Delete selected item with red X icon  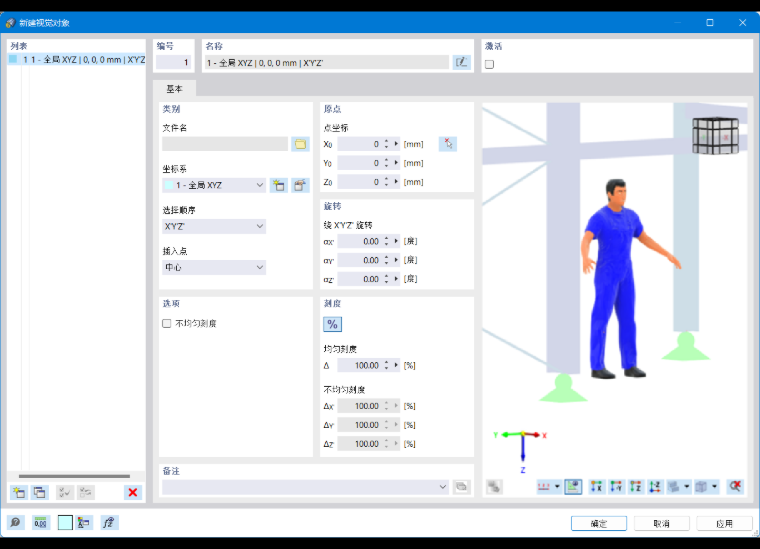(x=133, y=493)
